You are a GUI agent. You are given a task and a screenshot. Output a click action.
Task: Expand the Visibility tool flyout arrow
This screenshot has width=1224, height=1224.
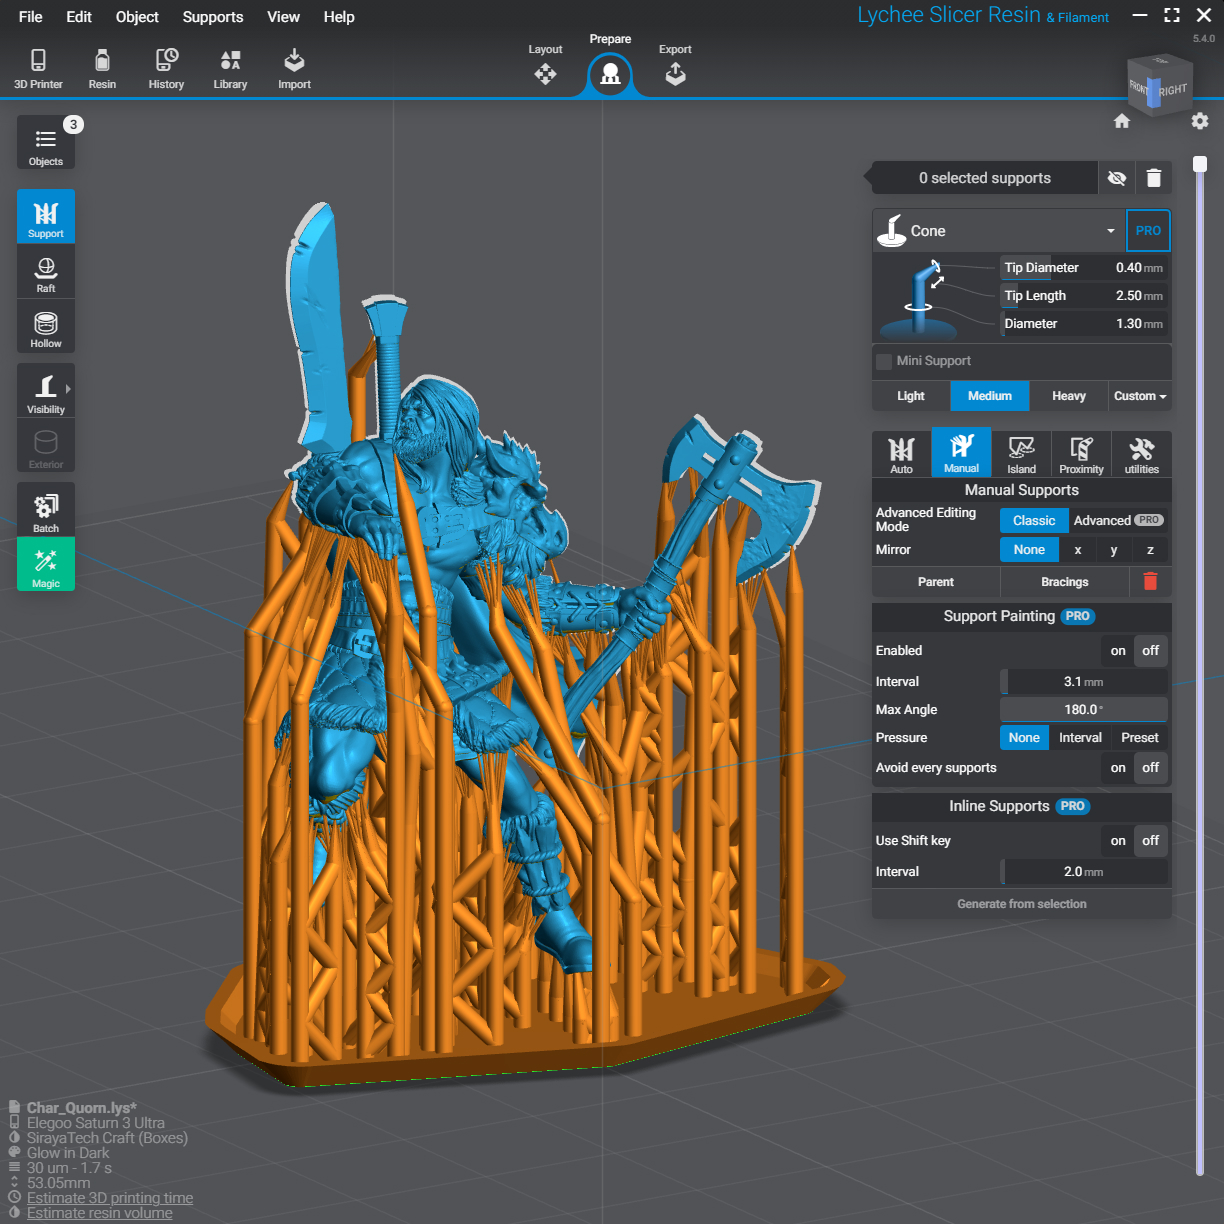(x=68, y=389)
